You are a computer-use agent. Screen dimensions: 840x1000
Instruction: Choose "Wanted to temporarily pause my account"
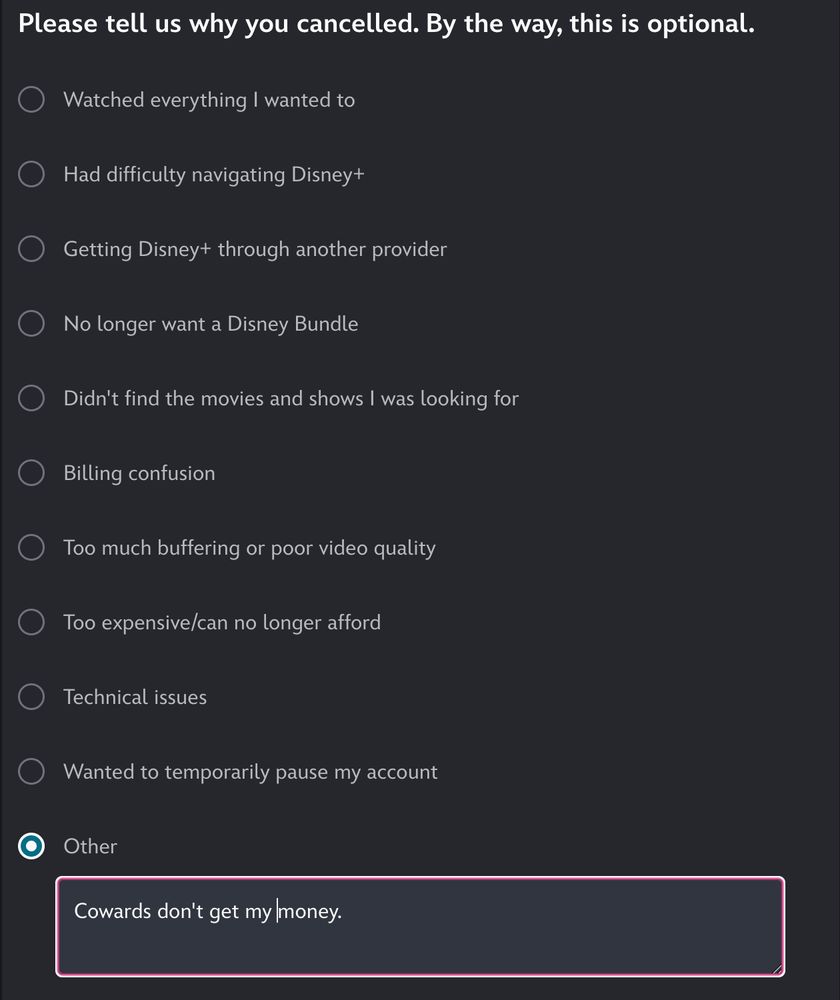[31, 771]
